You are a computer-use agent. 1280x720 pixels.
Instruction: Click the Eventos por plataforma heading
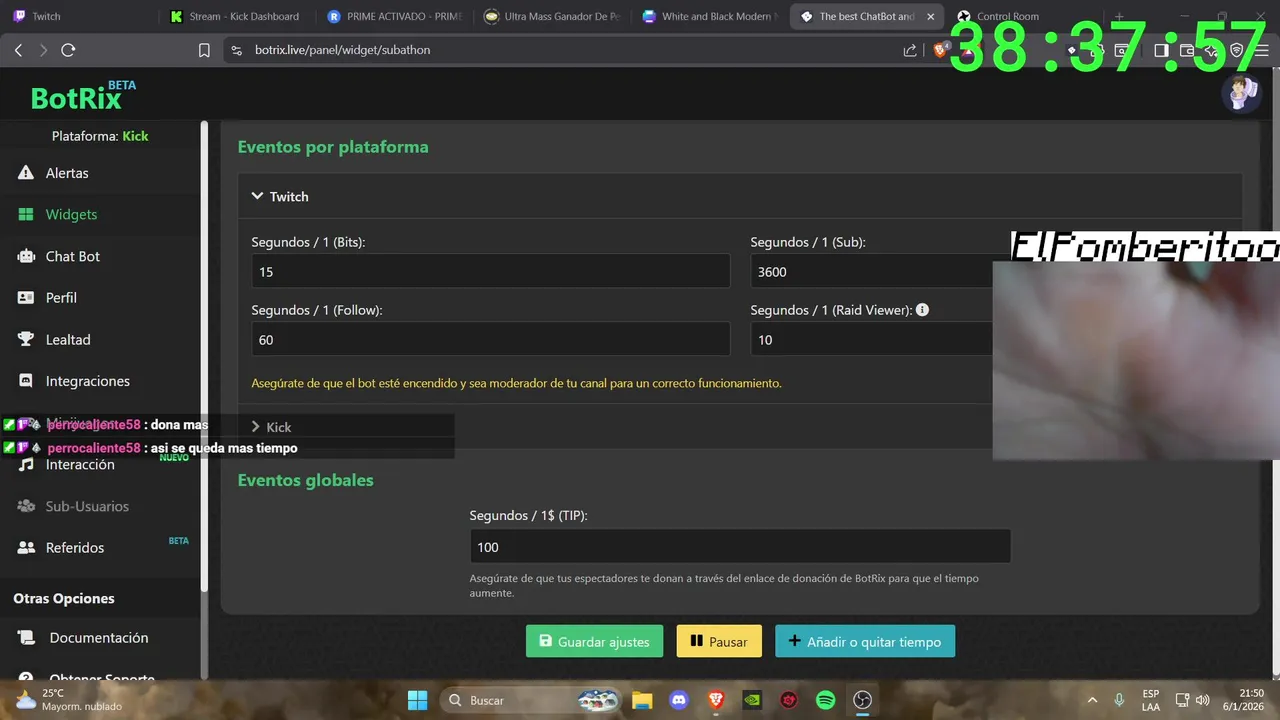click(x=333, y=147)
